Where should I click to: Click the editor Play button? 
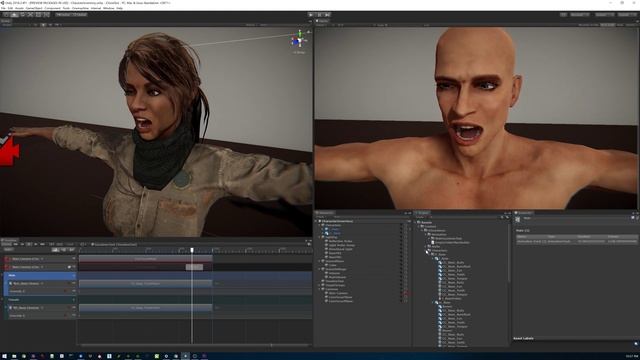311,15
